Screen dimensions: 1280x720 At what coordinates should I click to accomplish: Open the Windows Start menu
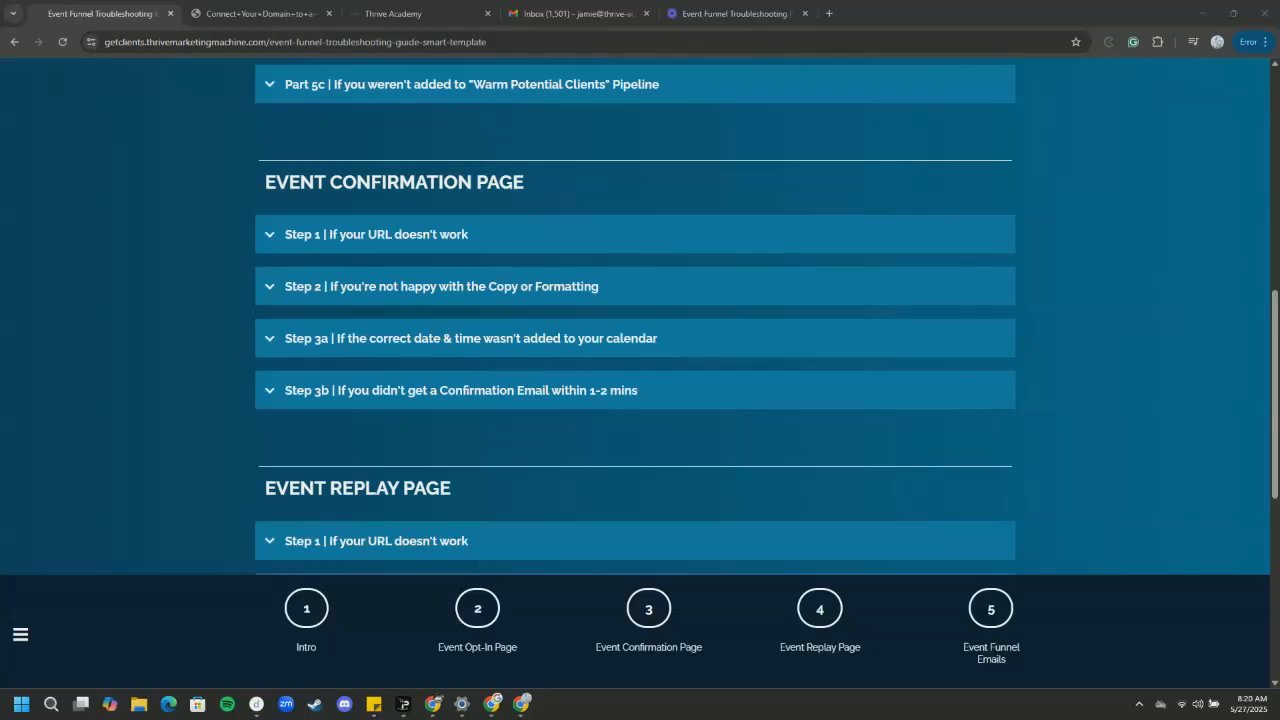click(21, 704)
